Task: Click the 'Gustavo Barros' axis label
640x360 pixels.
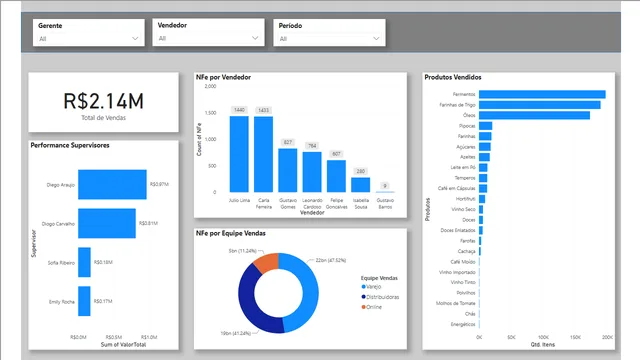Action: coord(385,203)
